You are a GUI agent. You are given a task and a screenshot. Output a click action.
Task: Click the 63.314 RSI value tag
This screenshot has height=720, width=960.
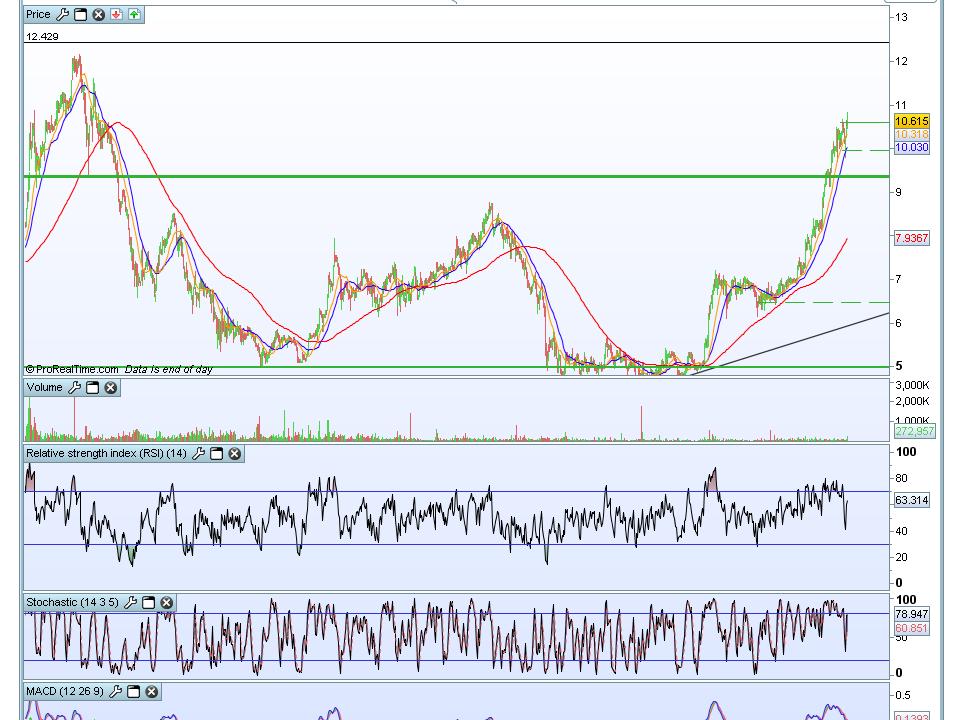click(x=912, y=500)
